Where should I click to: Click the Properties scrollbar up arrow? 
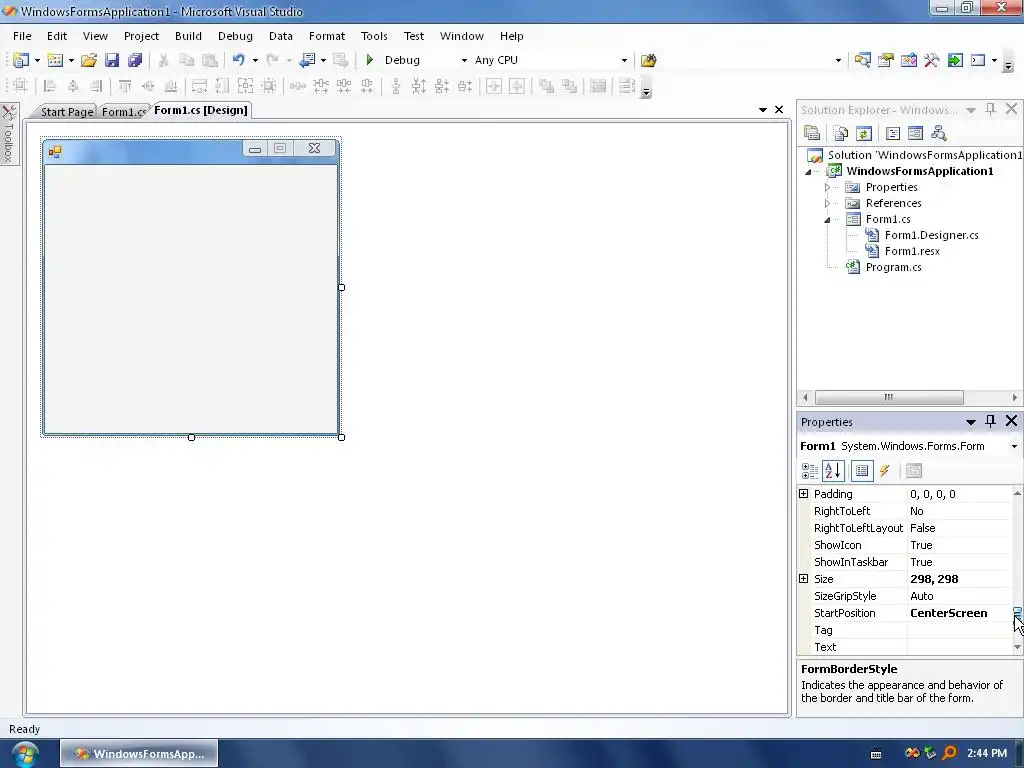click(1017, 494)
